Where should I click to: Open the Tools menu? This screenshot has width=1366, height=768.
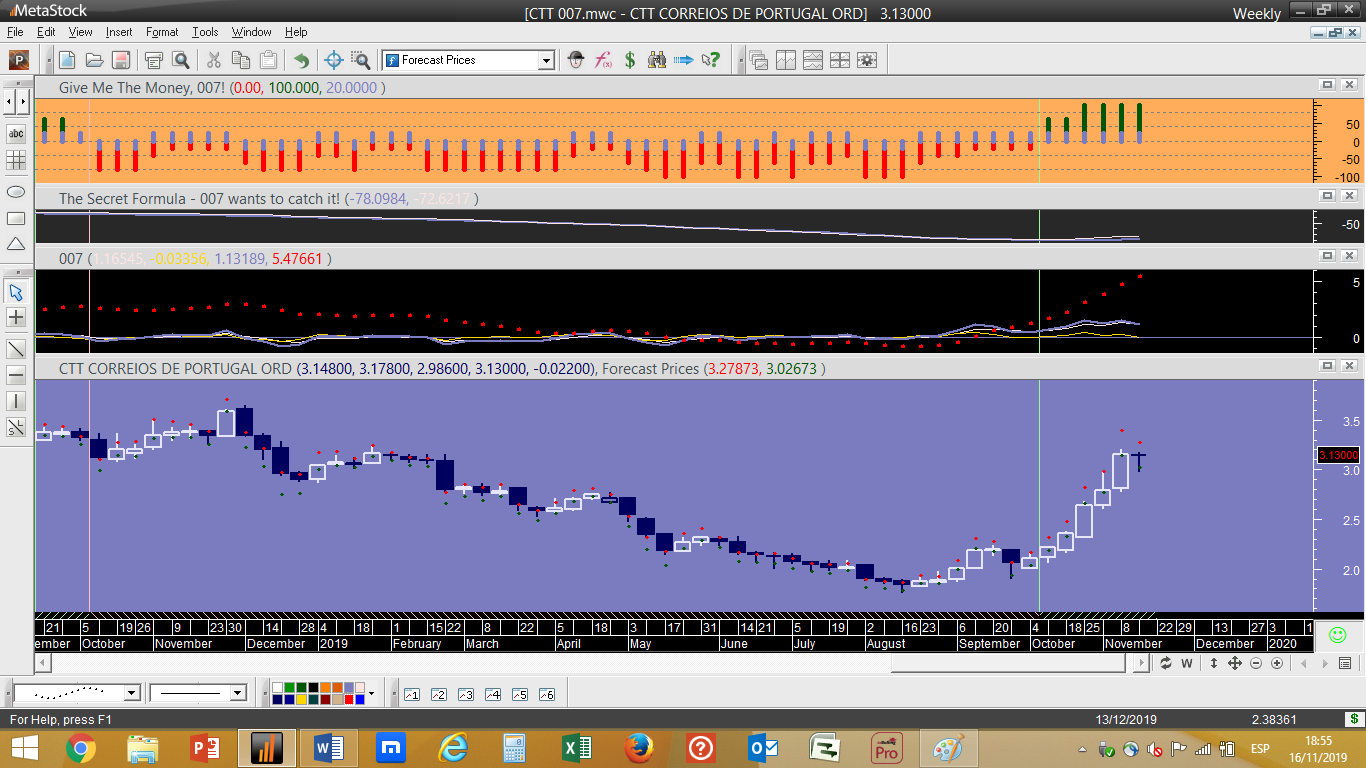[x=205, y=32]
